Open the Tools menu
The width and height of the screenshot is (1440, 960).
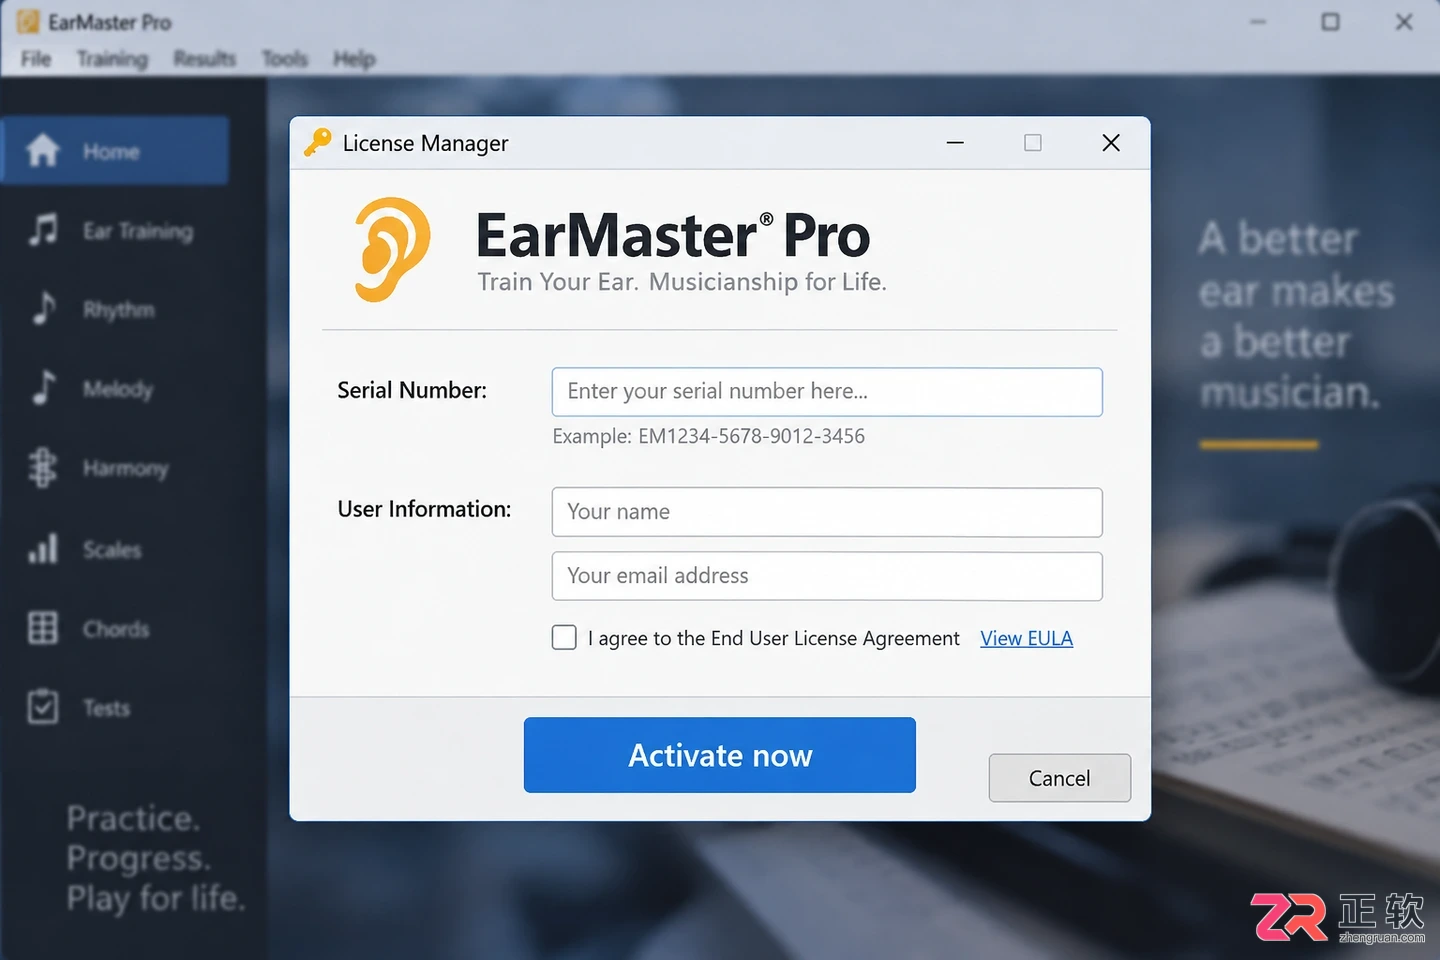pyautogui.click(x=285, y=59)
